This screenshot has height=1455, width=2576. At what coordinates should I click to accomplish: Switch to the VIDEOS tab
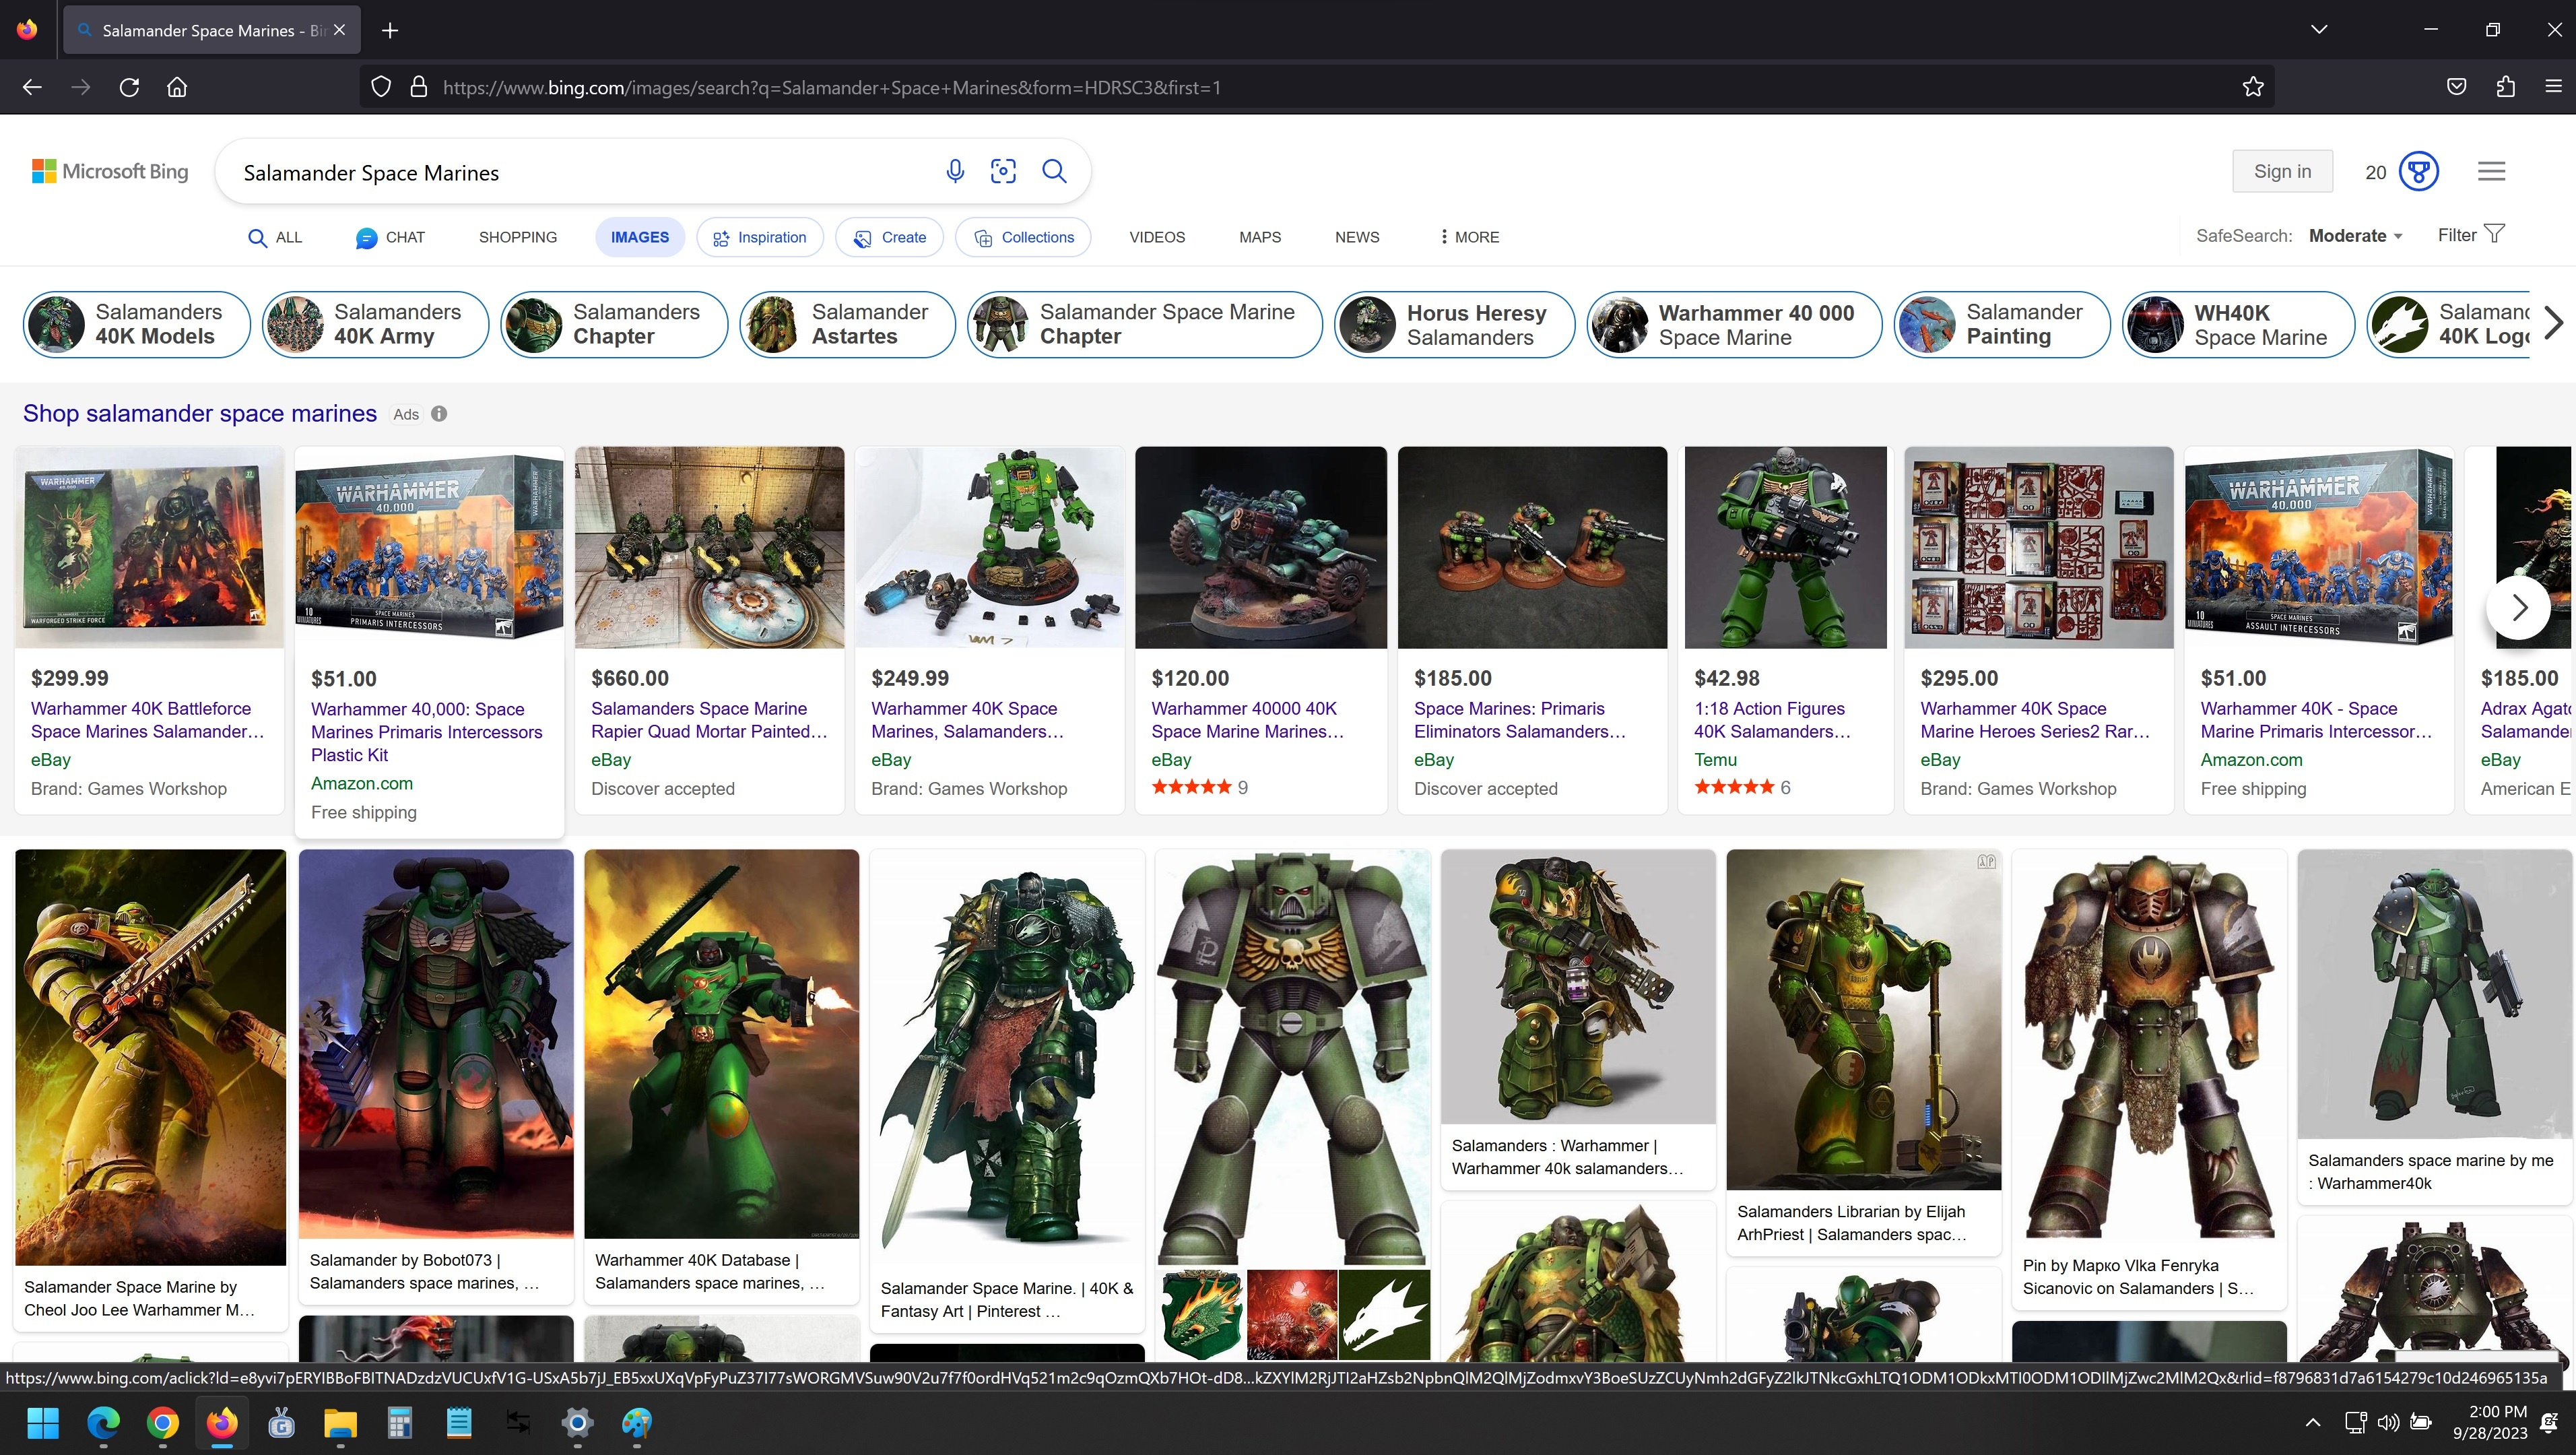click(x=1157, y=237)
